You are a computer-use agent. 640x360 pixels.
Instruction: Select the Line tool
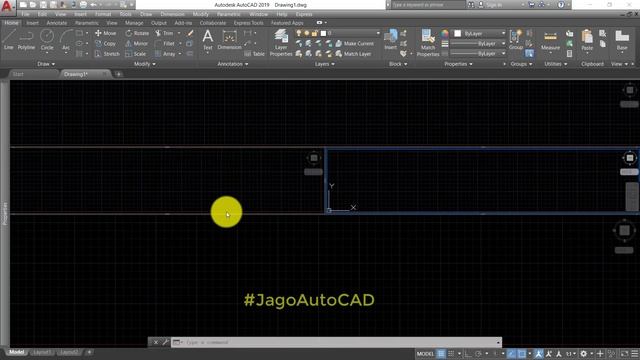pos(9,40)
